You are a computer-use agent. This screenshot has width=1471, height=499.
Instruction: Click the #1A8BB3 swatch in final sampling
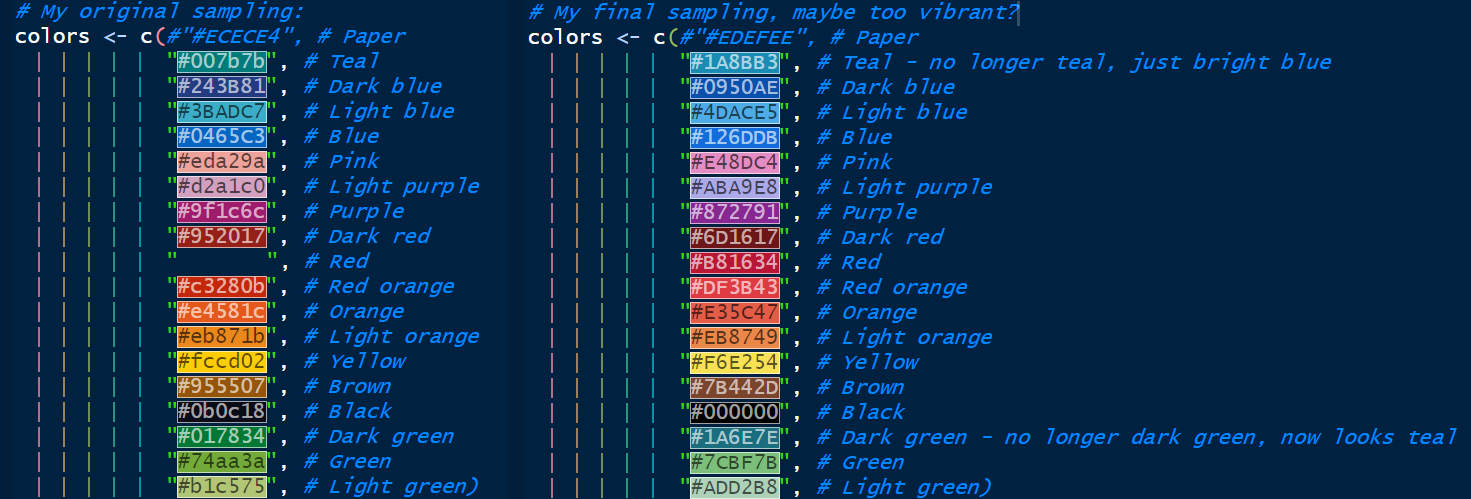pyautogui.click(x=734, y=62)
